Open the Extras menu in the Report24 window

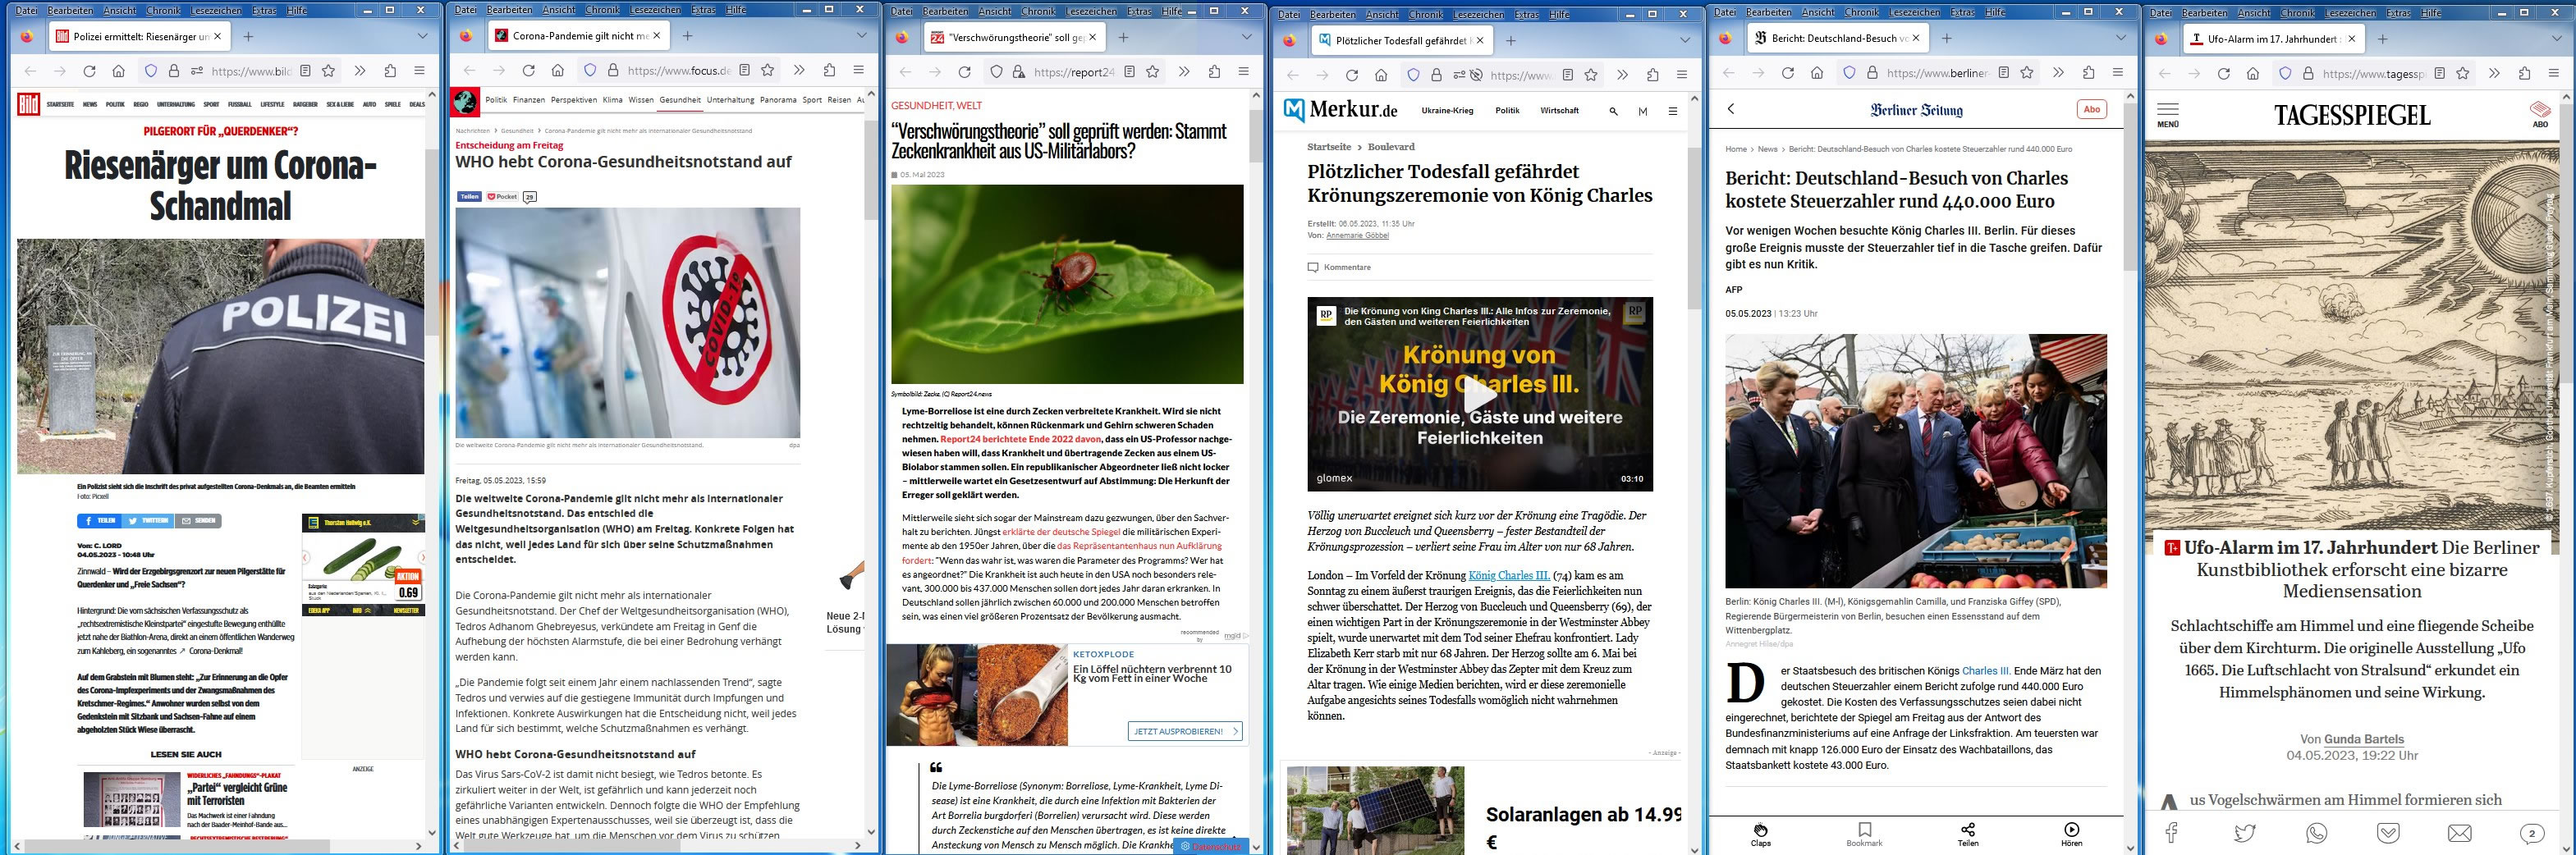click(x=1139, y=11)
